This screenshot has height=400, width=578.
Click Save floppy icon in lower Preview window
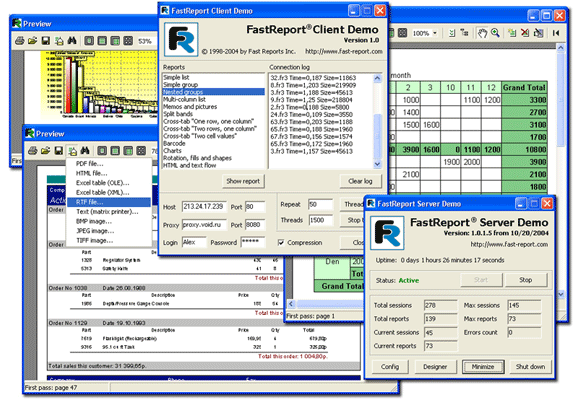coord(59,150)
